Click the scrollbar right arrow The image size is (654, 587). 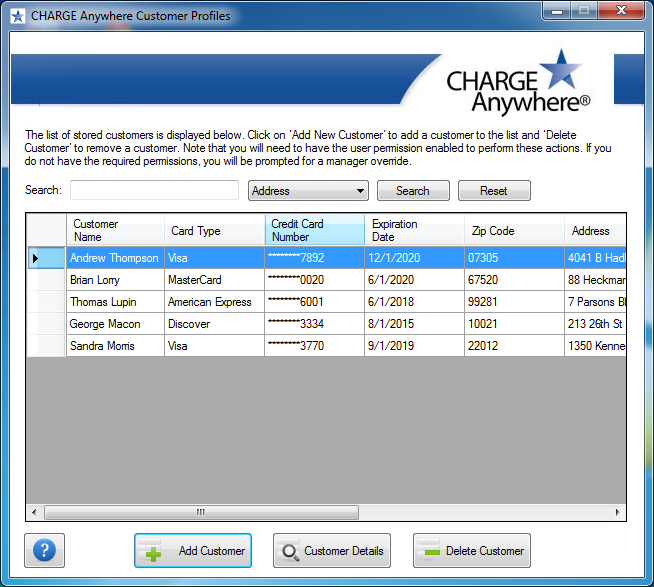(618, 512)
